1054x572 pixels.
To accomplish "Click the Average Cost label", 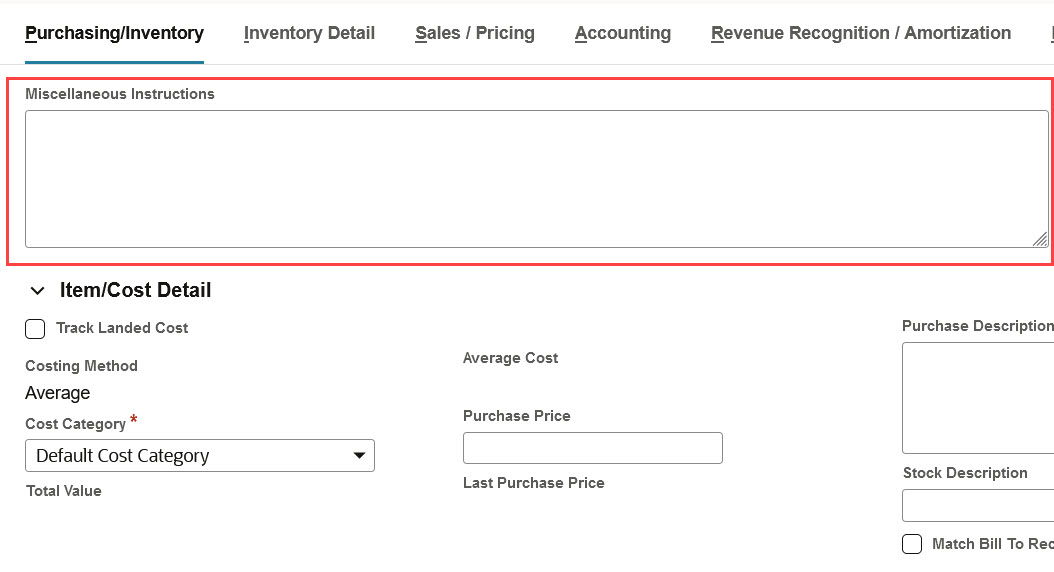I will point(510,358).
